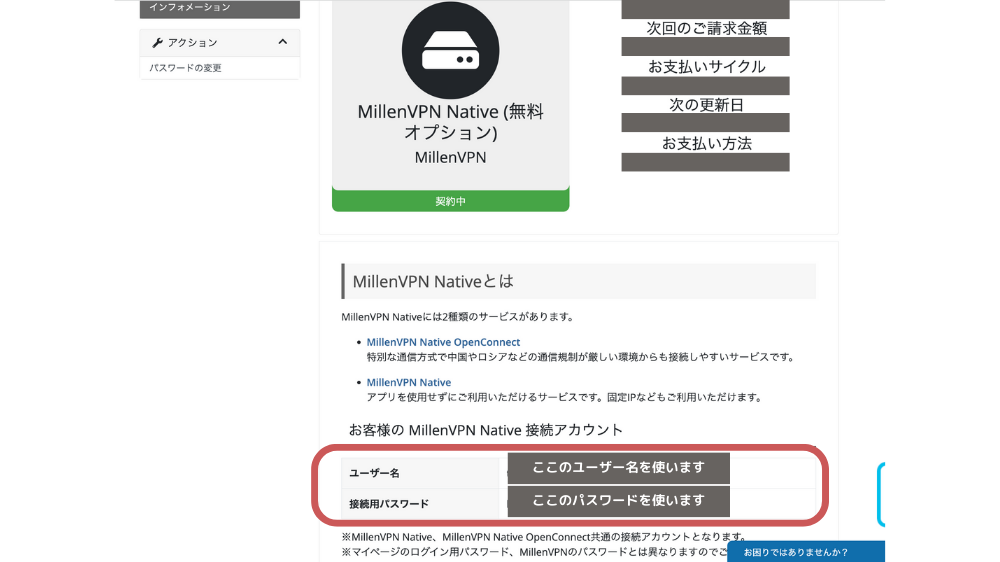The width and height of the screenshot is (1000, 562).
Task: Open the MillenVPN Native link about 固定IP
Action: (x=408, y=382)
